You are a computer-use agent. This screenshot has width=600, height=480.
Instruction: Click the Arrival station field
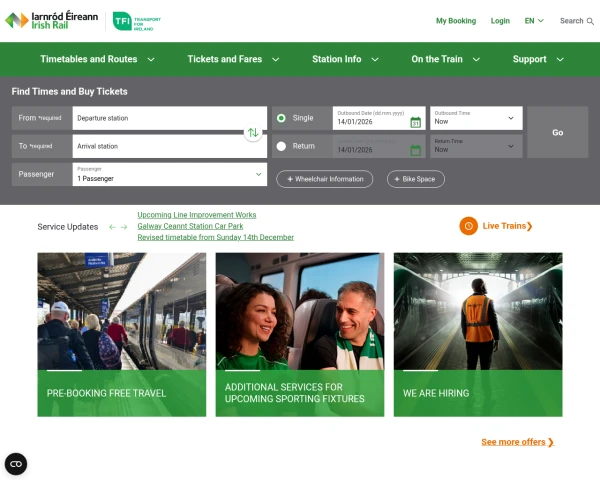click(x=170, y=146)
